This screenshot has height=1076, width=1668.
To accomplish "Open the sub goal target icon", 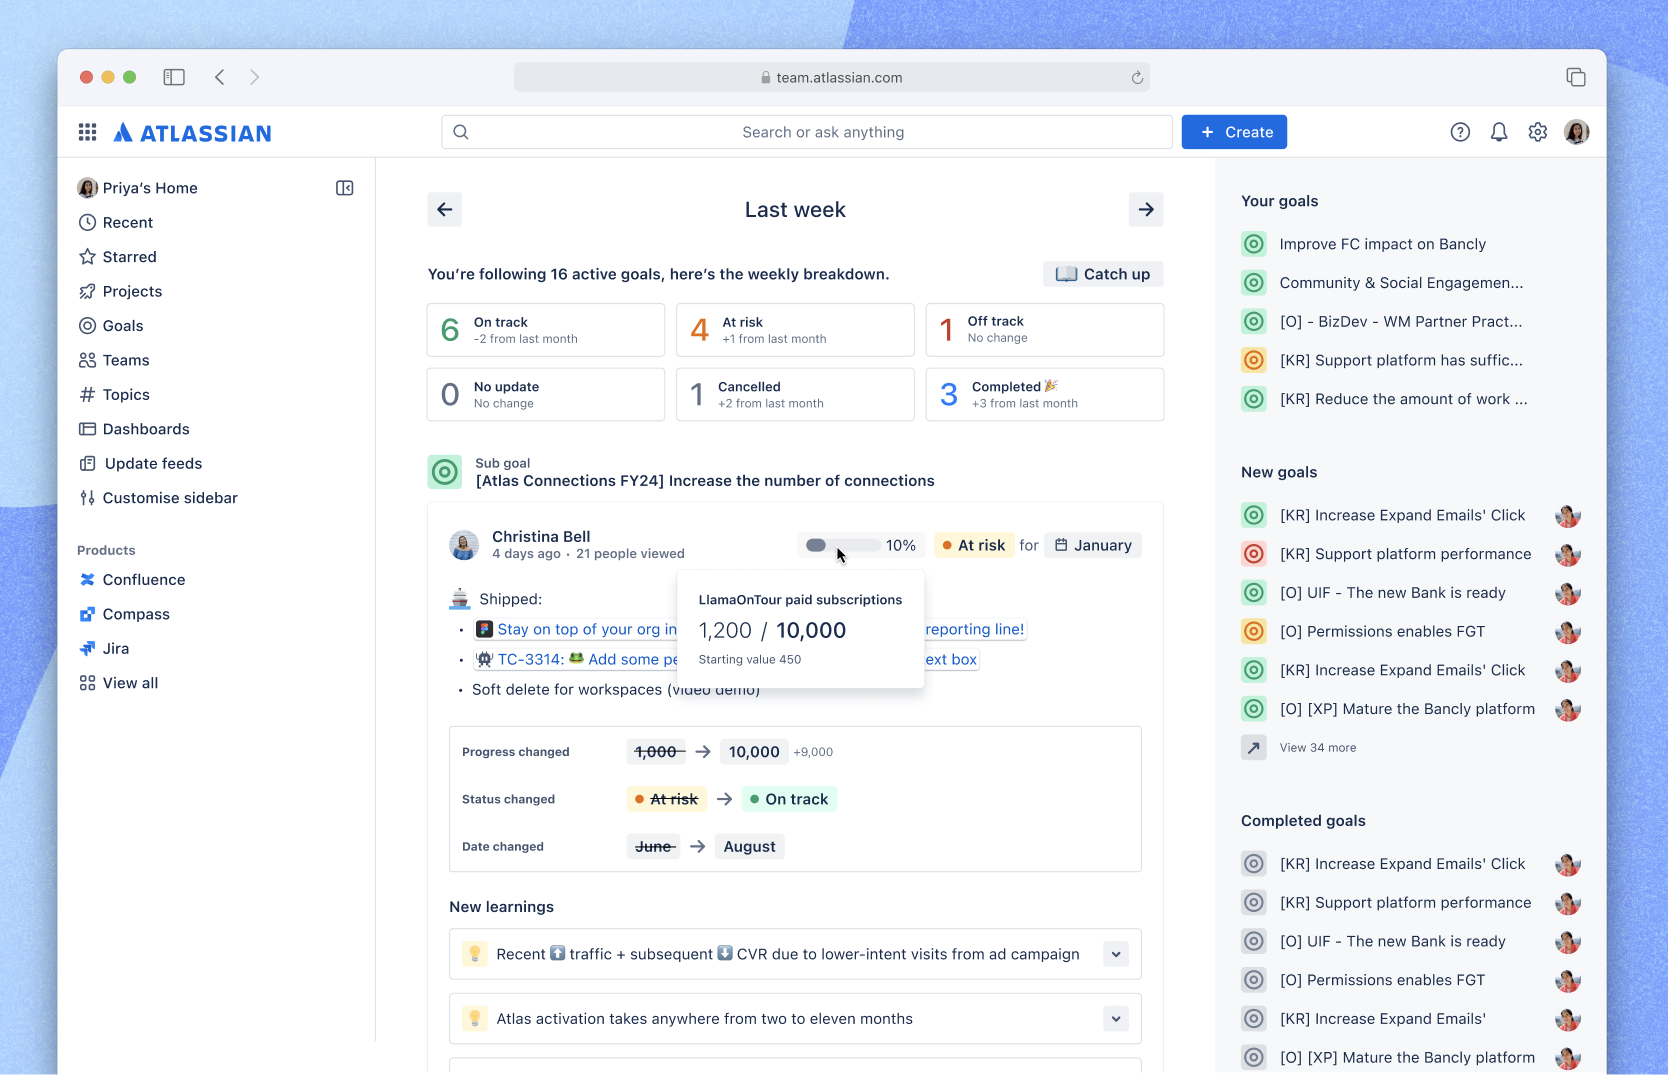I will (x=445, y=472).
